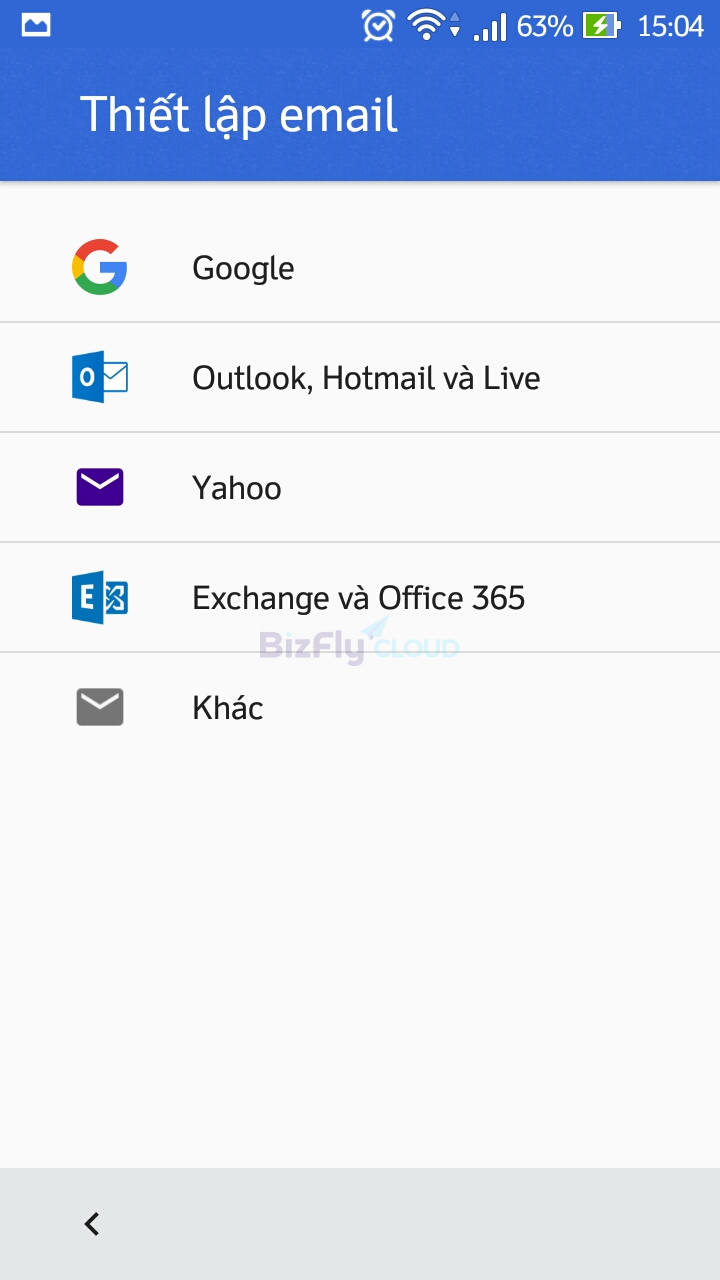Select Google as email provider

(x=360, y=267)
